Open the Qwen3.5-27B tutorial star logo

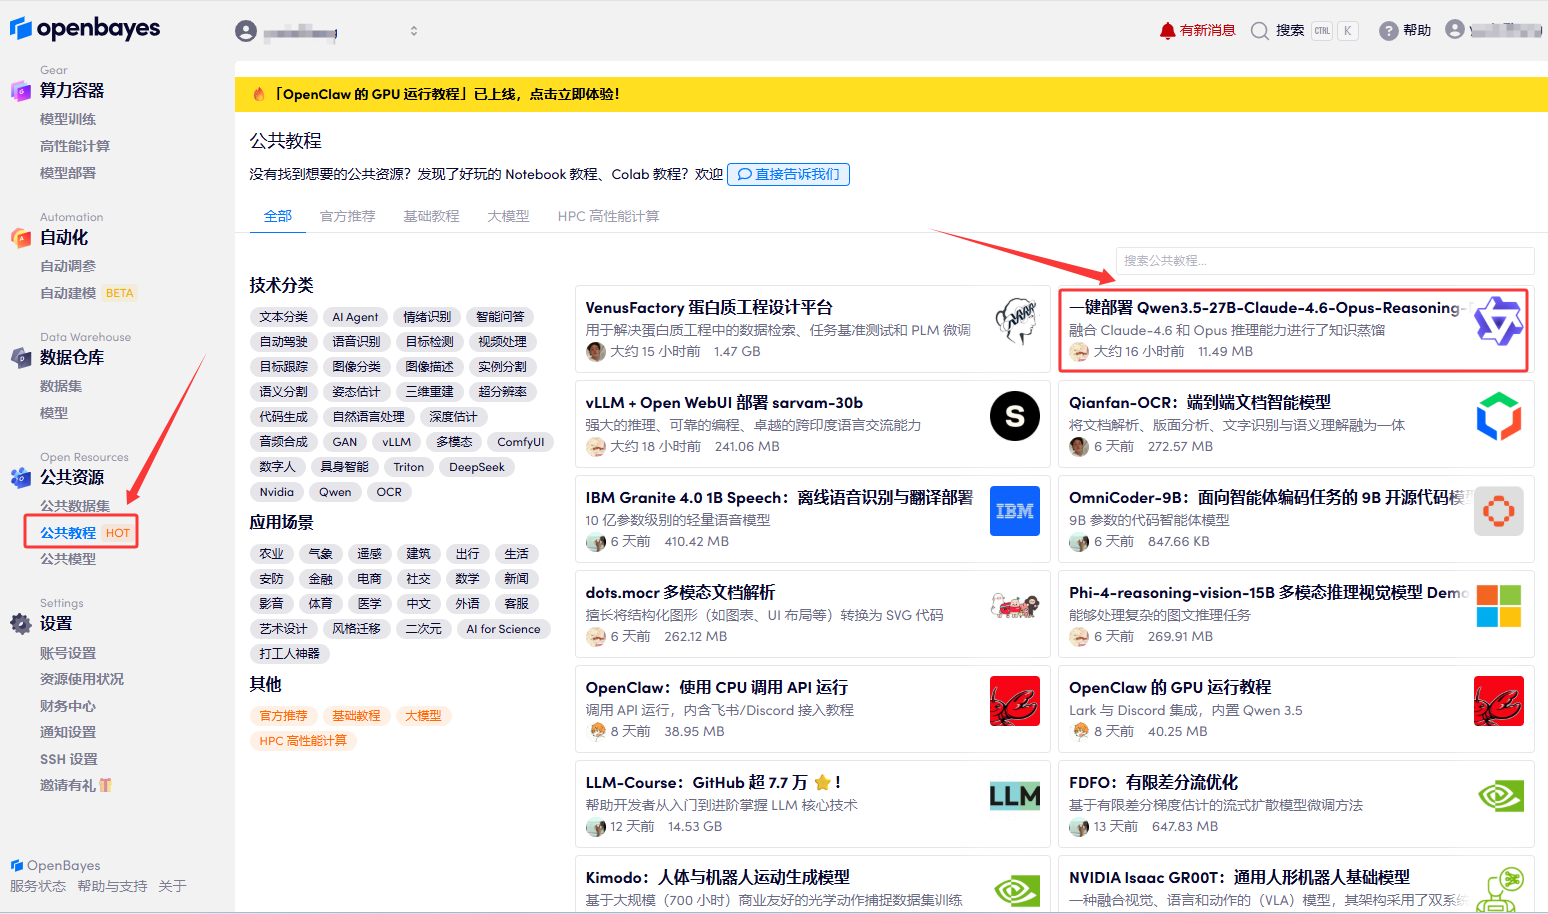(1499, 321)
